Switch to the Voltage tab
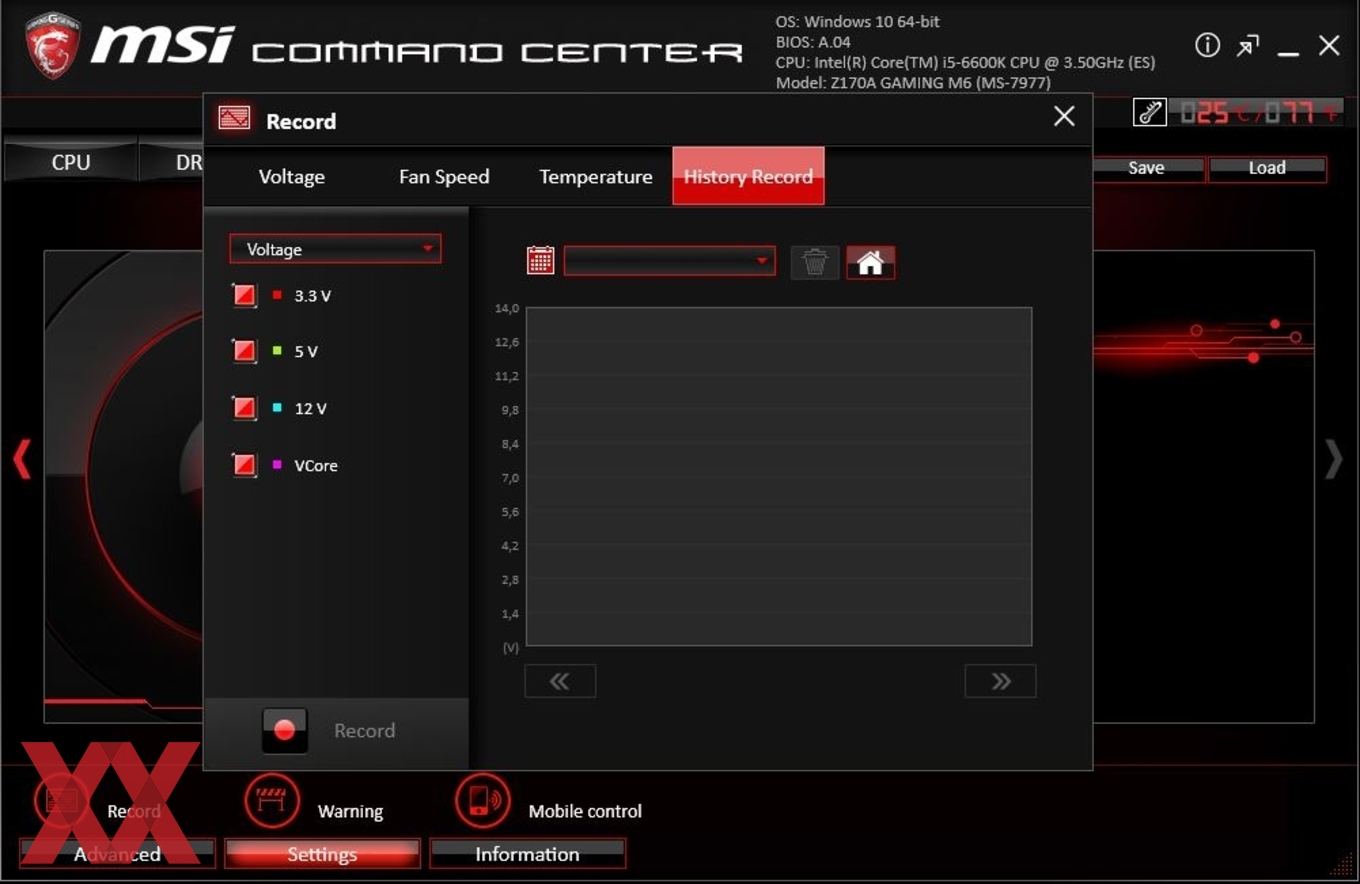 292,177
